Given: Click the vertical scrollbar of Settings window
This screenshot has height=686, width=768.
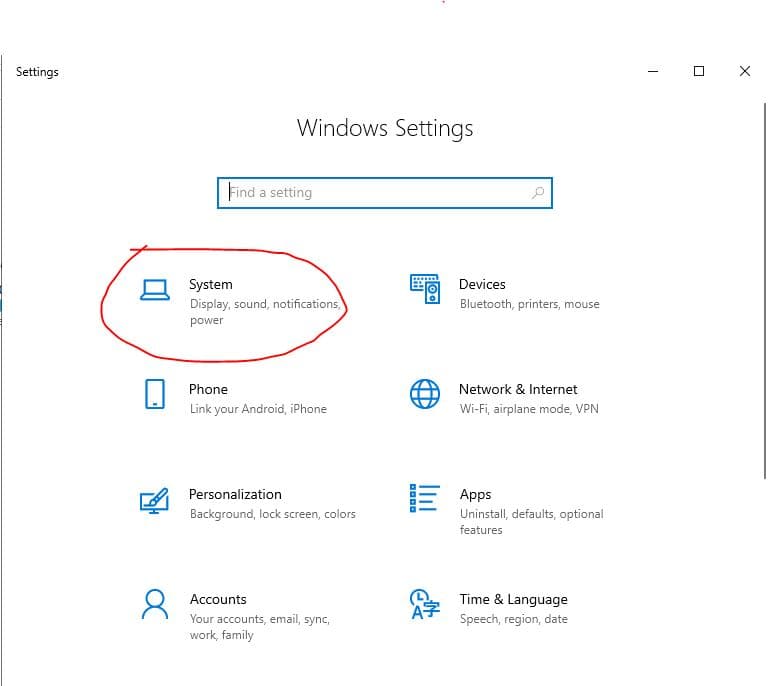Looking at the screenshot, I should (764, 291).
